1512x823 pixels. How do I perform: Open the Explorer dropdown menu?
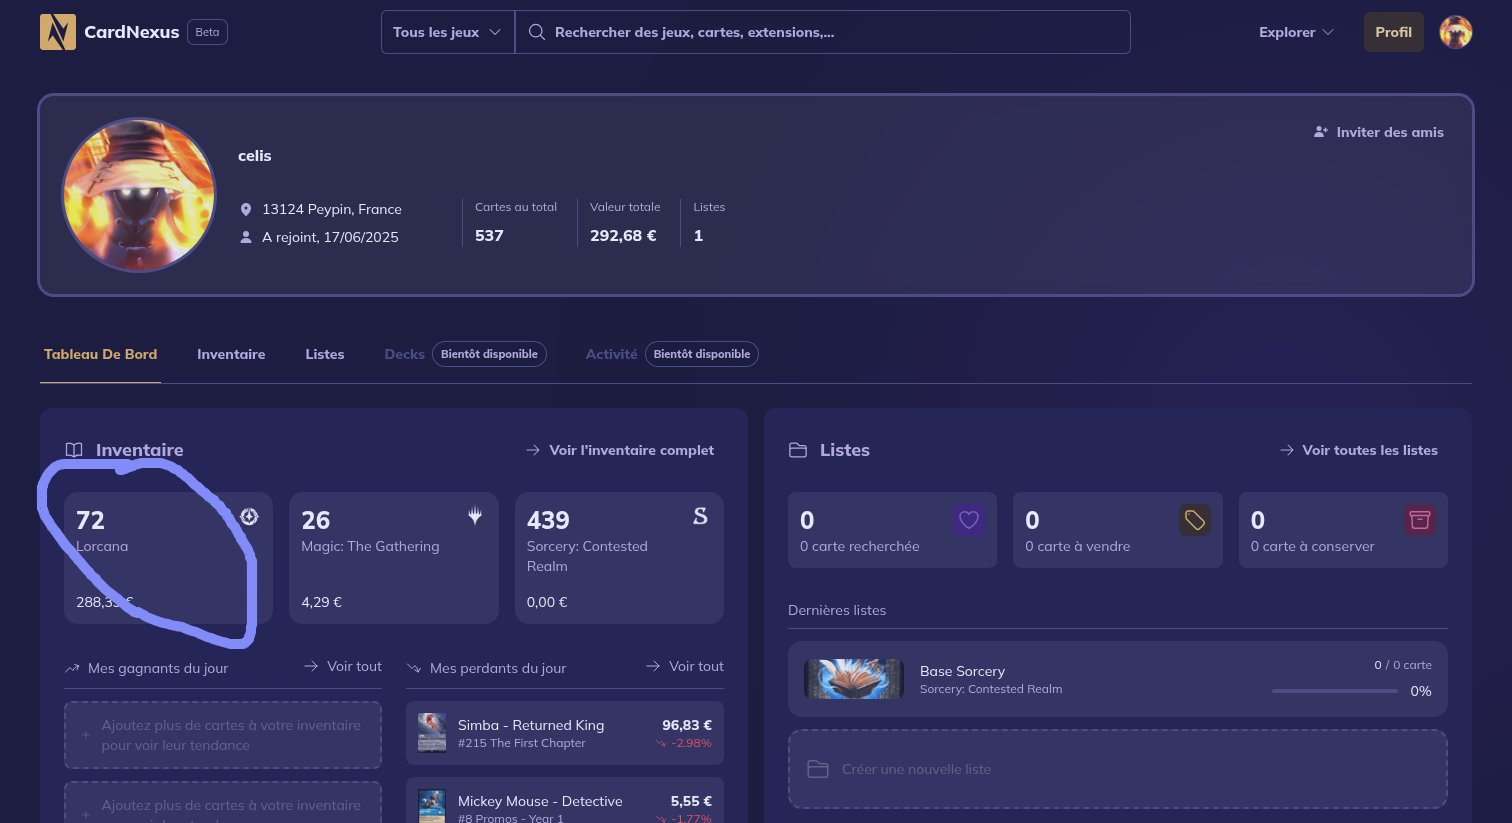click(1295, 32)
